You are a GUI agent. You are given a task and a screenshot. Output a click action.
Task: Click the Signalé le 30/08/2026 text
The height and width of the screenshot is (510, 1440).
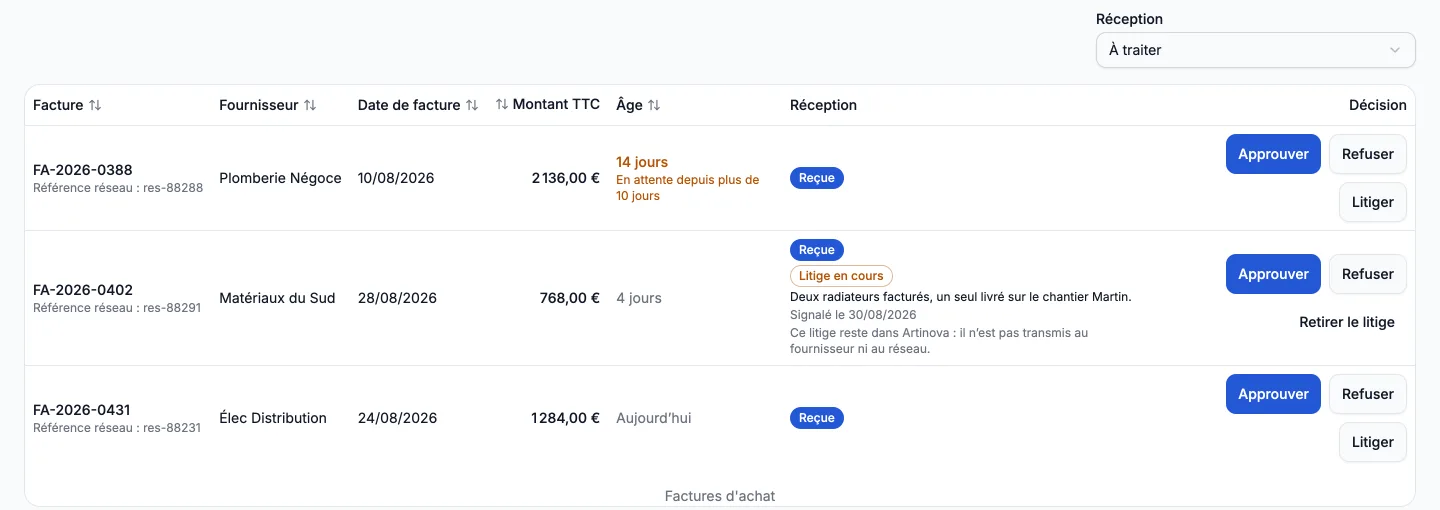coord(853,314)
